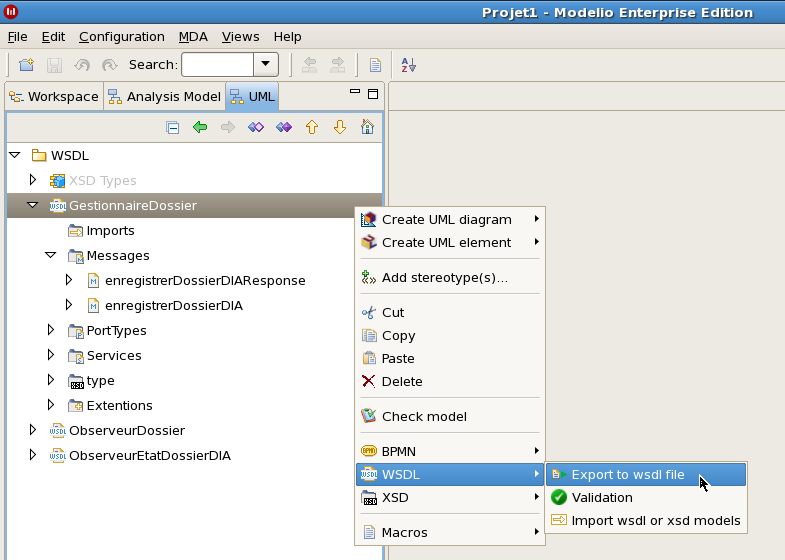785x560 pixels.
Task: Expand the PortTypes folder
Action: click(x=51, y=330)
